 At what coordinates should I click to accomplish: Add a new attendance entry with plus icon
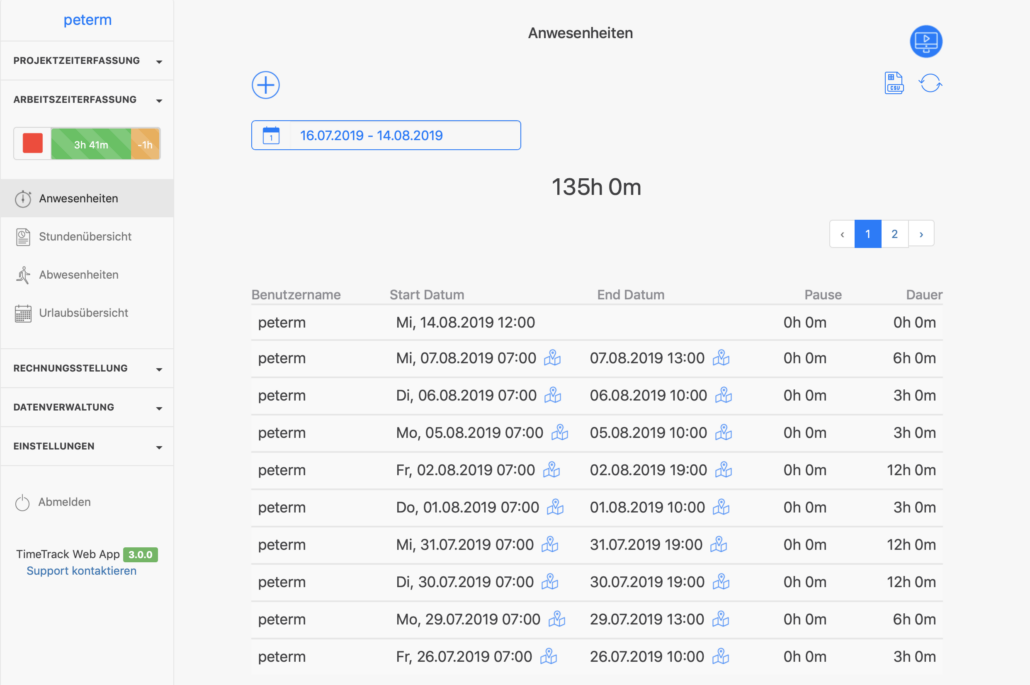[x=265, y=85]
